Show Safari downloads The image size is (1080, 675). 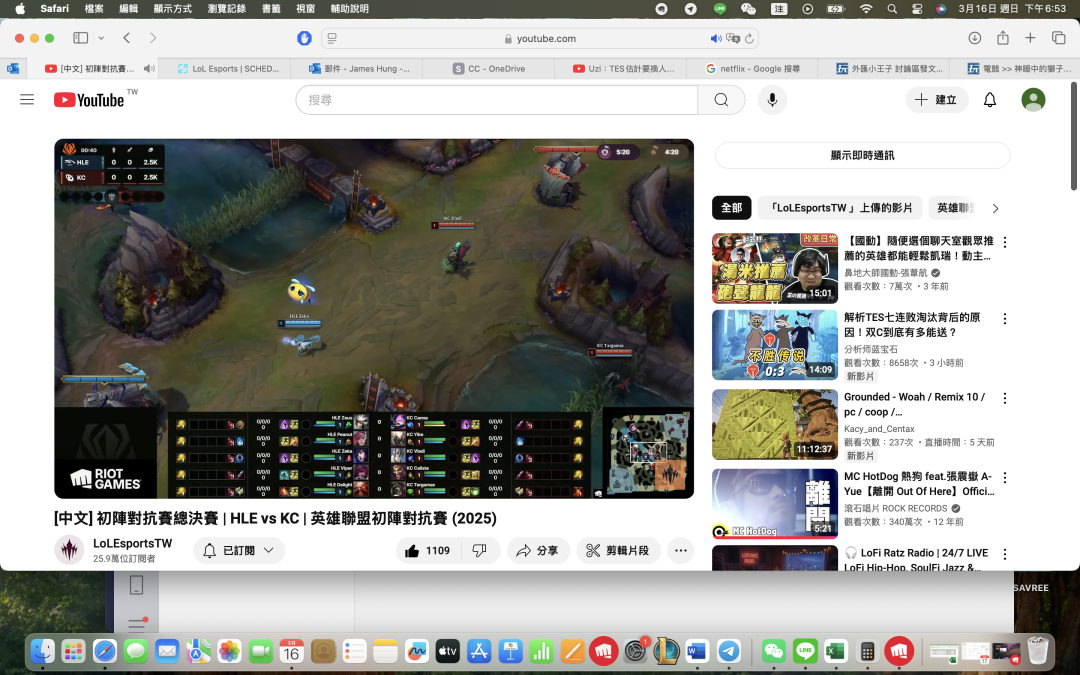(x=974, y=38)
